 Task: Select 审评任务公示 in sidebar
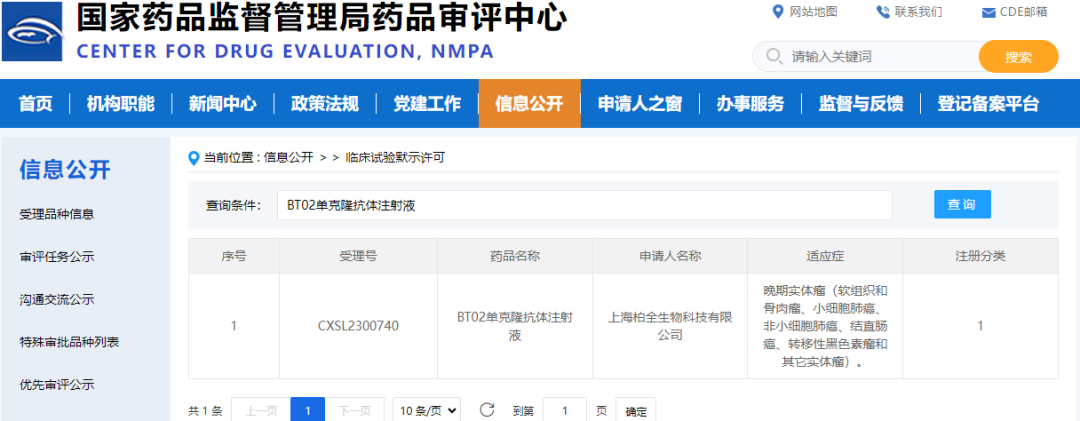pos(57,258)
